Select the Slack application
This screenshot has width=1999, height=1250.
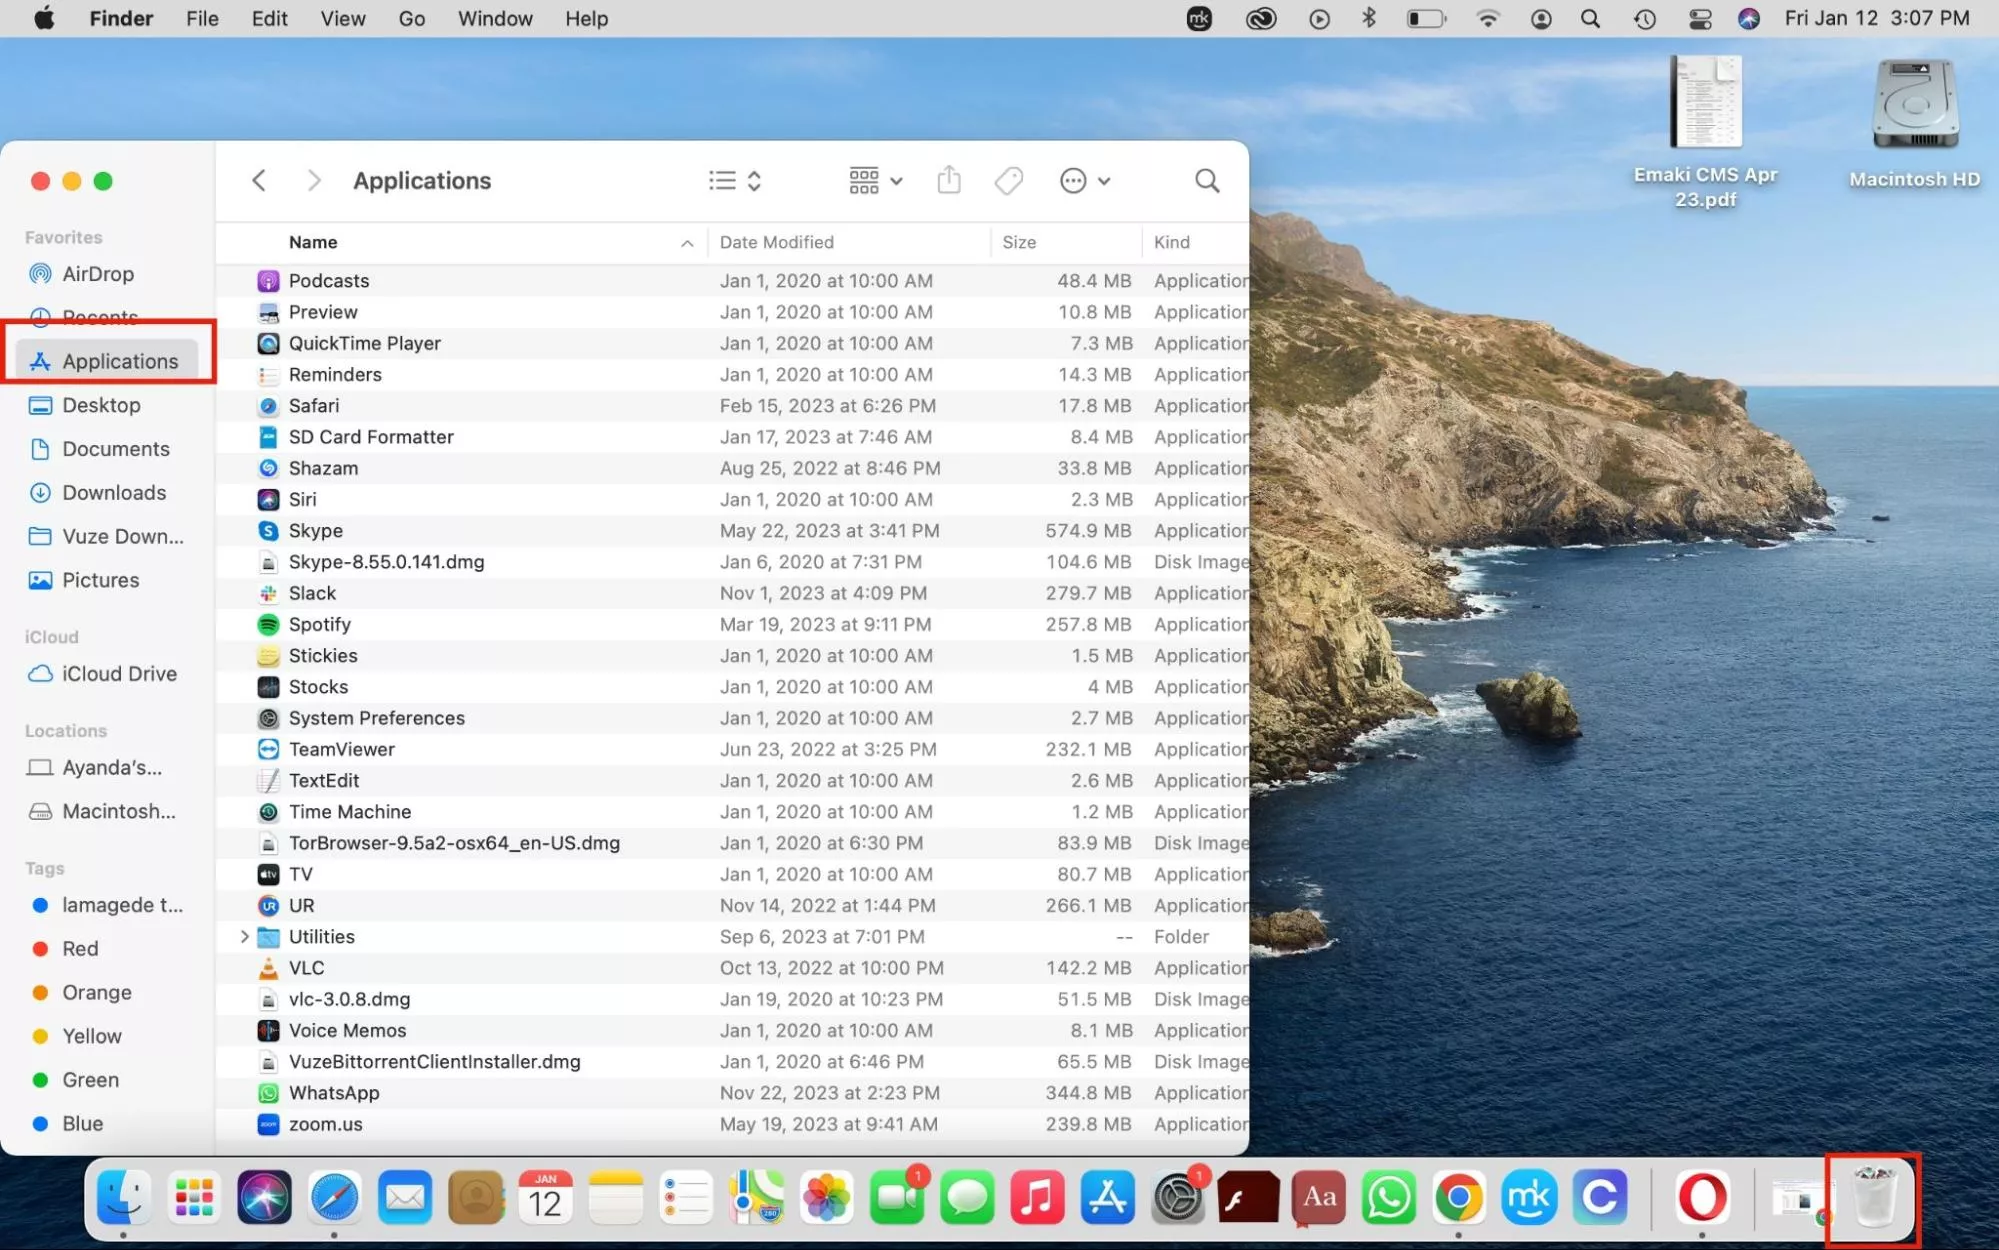click(733, 593)
